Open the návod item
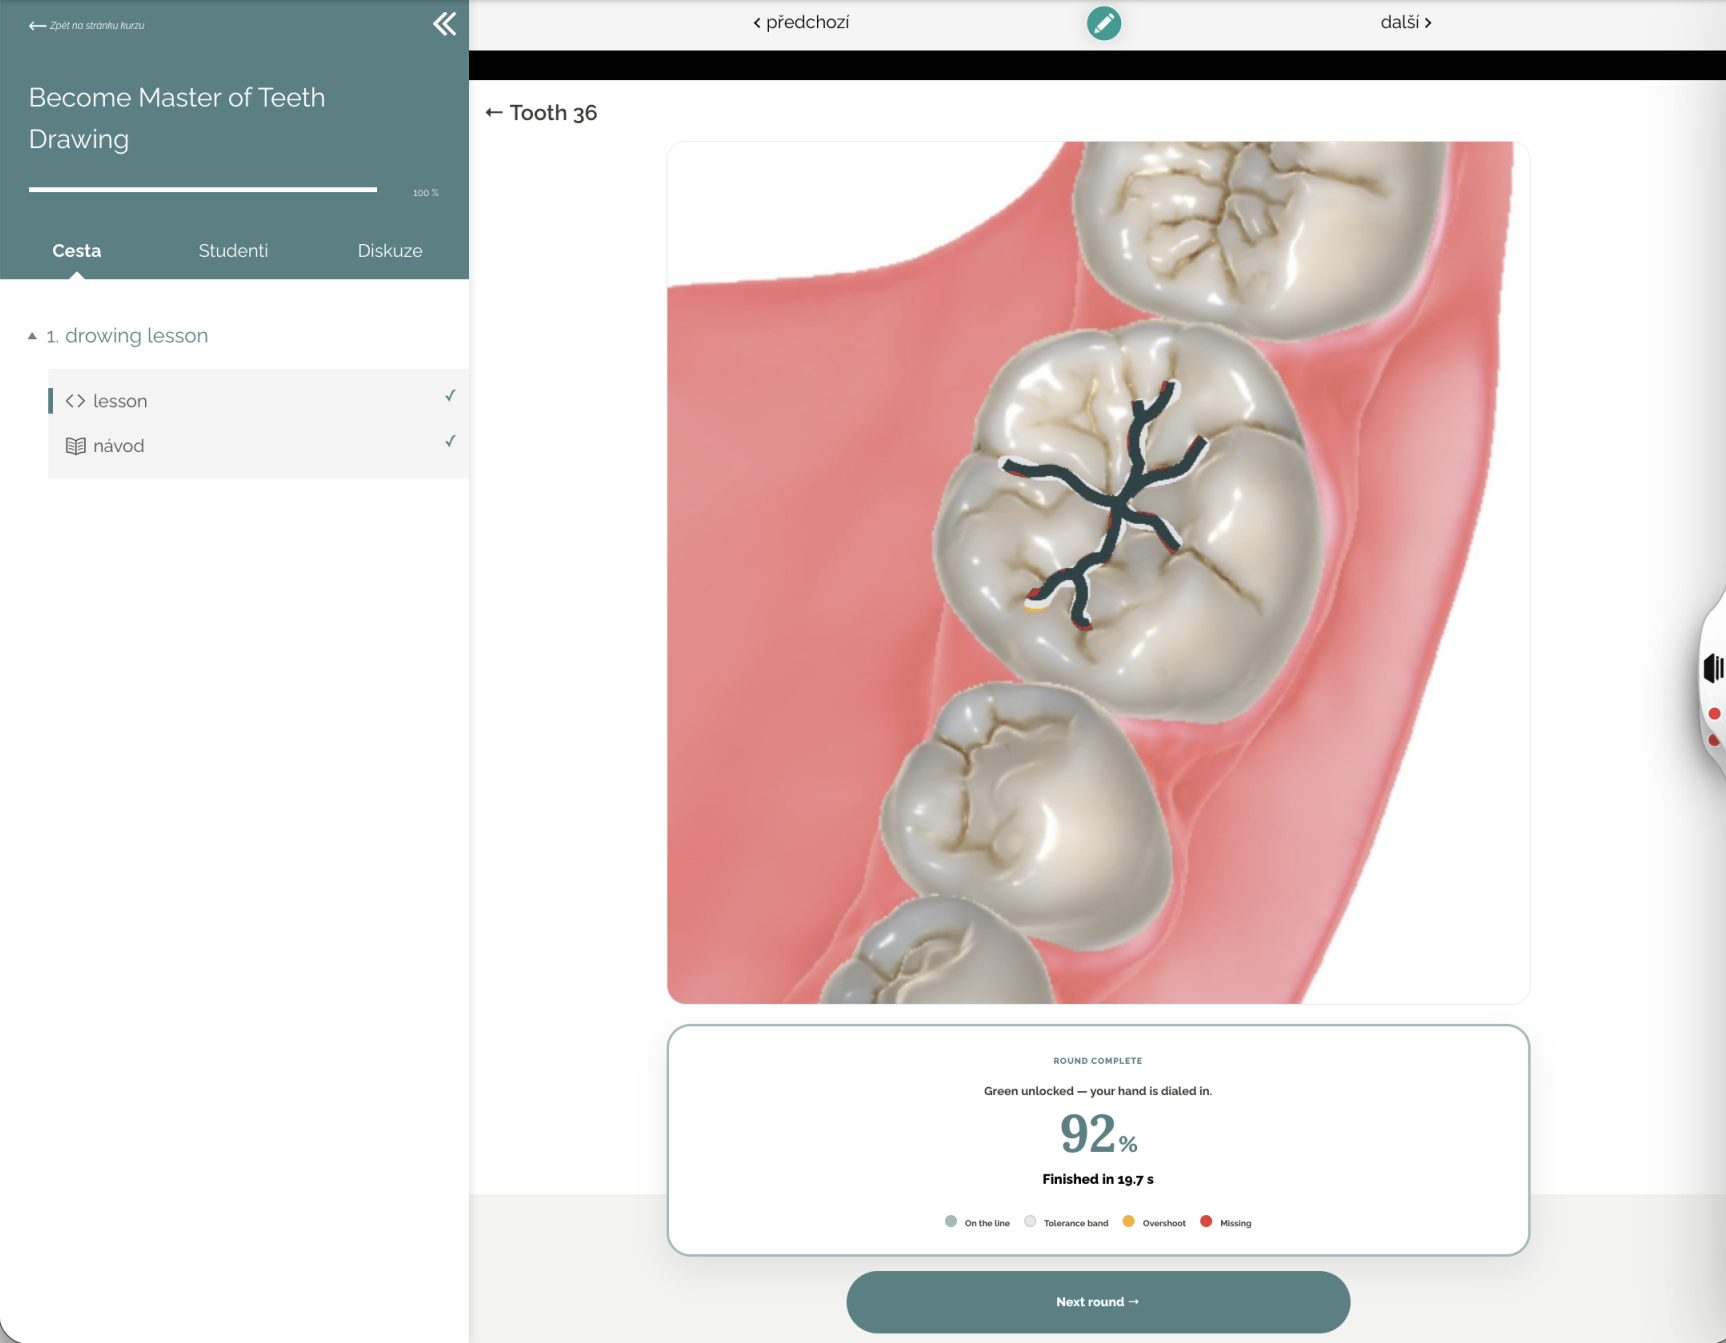The height and width of the screenshot is (1343, 1726). [x=258, y=446]
